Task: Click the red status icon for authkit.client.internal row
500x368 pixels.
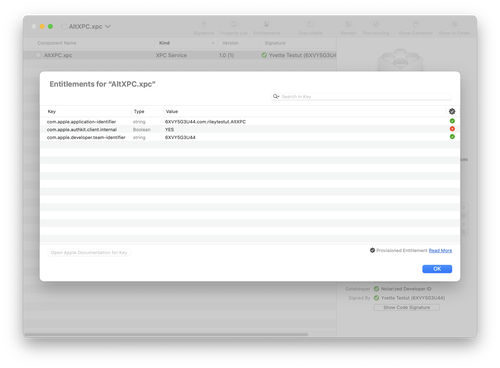Action: 452,129
